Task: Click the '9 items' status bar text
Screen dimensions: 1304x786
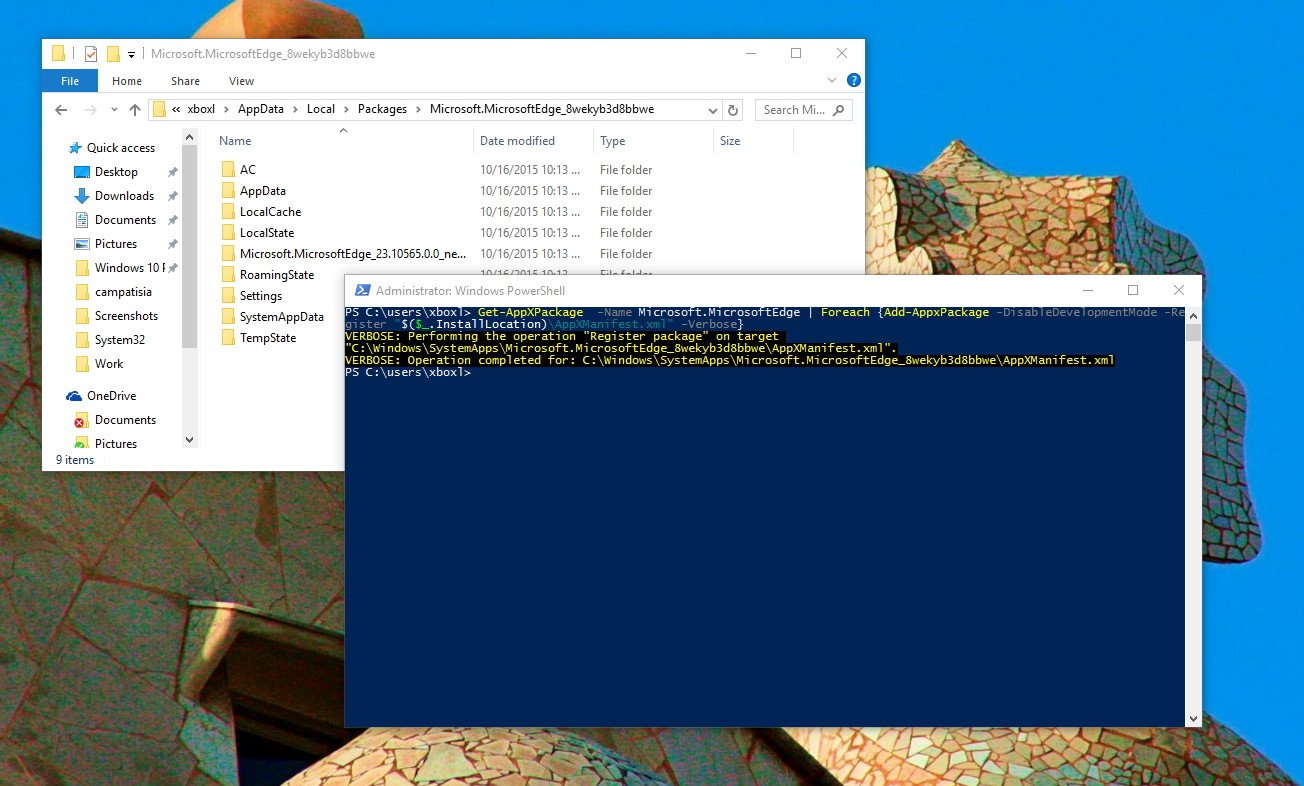Action: pos(75,460)
